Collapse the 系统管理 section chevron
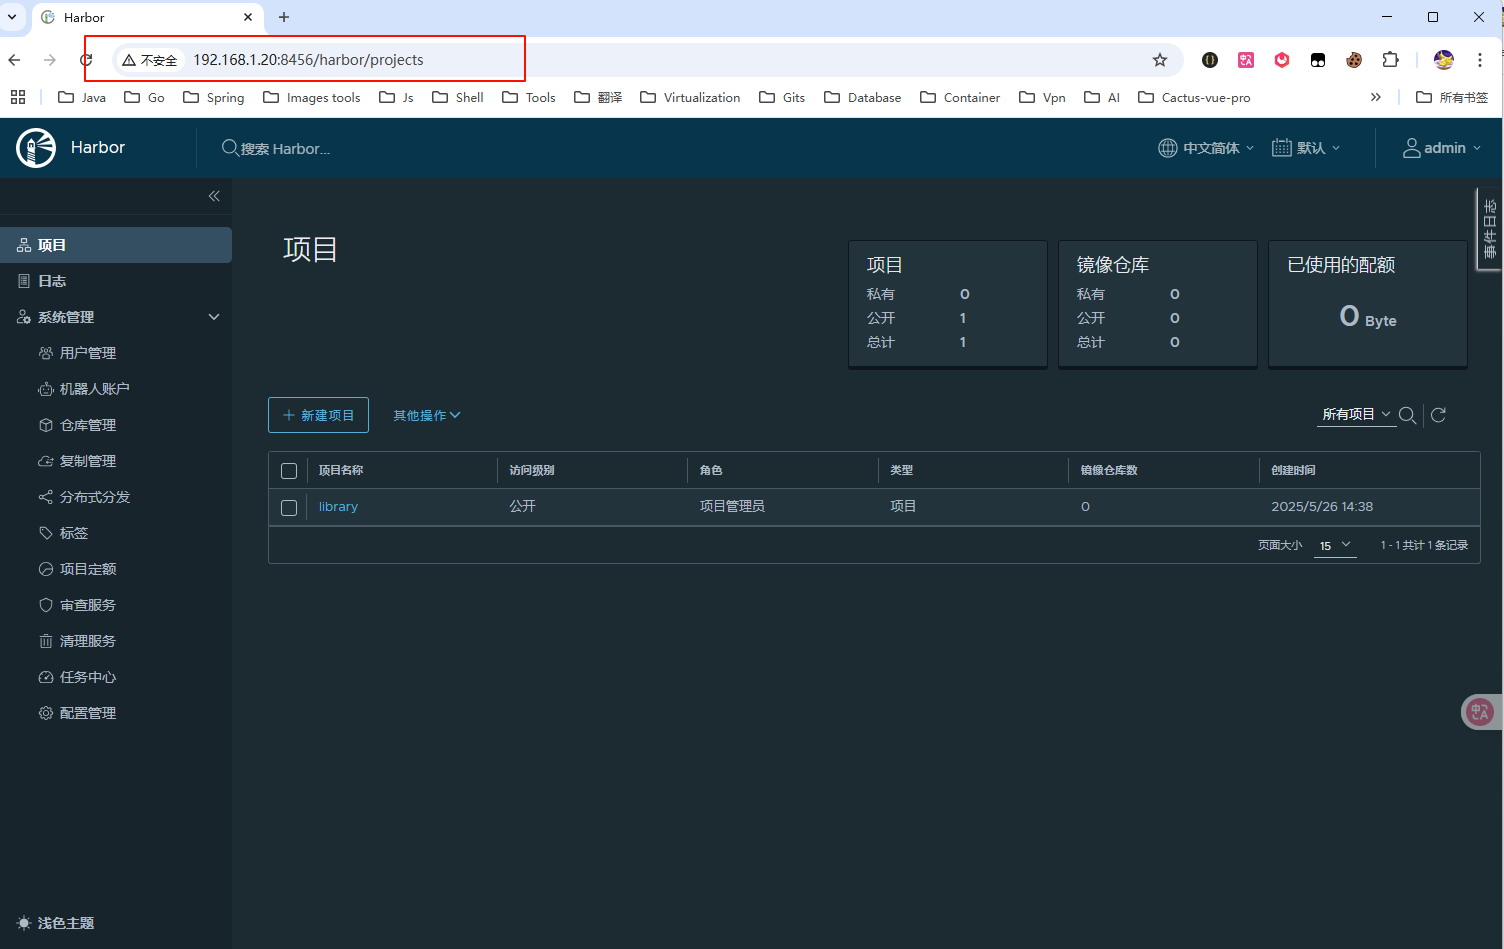 [x=213, y=317]
